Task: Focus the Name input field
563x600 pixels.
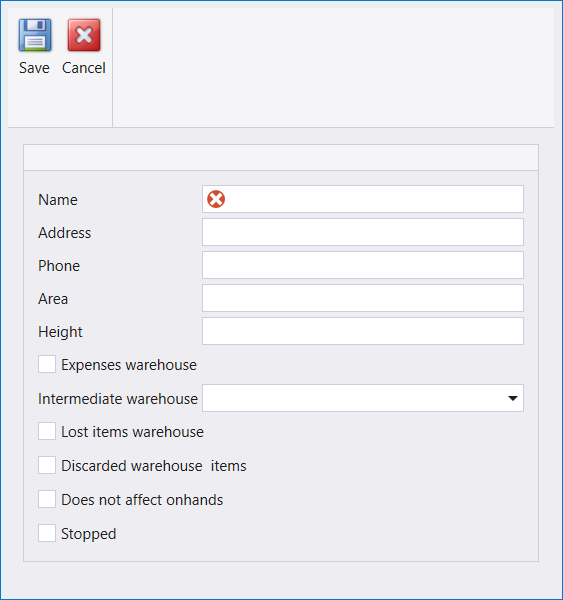Action: coord(363,199)
